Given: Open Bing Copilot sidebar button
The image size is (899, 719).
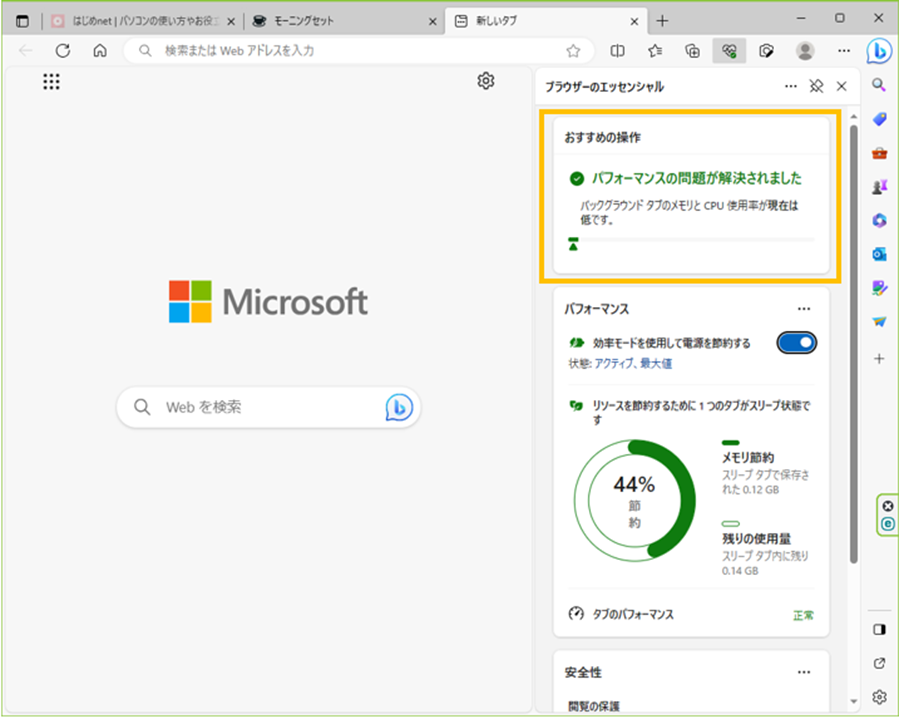Looking at the screenshot, I should [x=879, y=52].
